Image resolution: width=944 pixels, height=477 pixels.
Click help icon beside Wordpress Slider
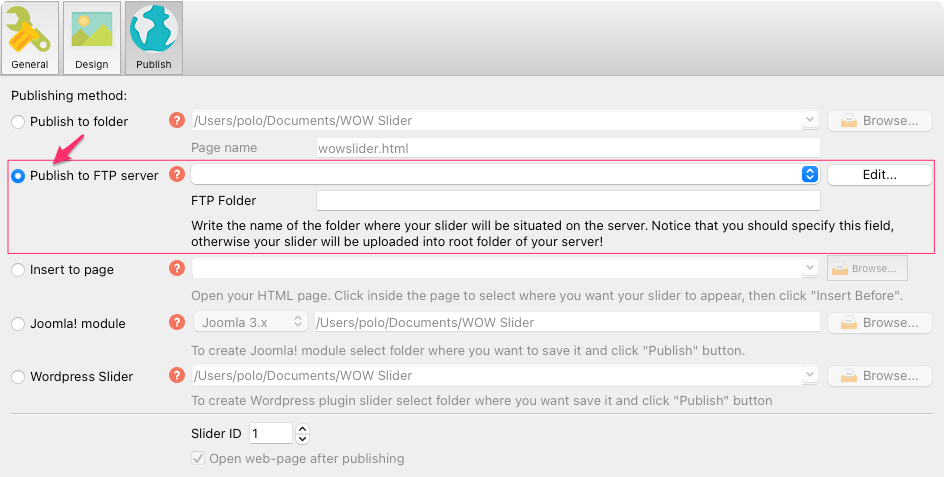click(178, 376)
